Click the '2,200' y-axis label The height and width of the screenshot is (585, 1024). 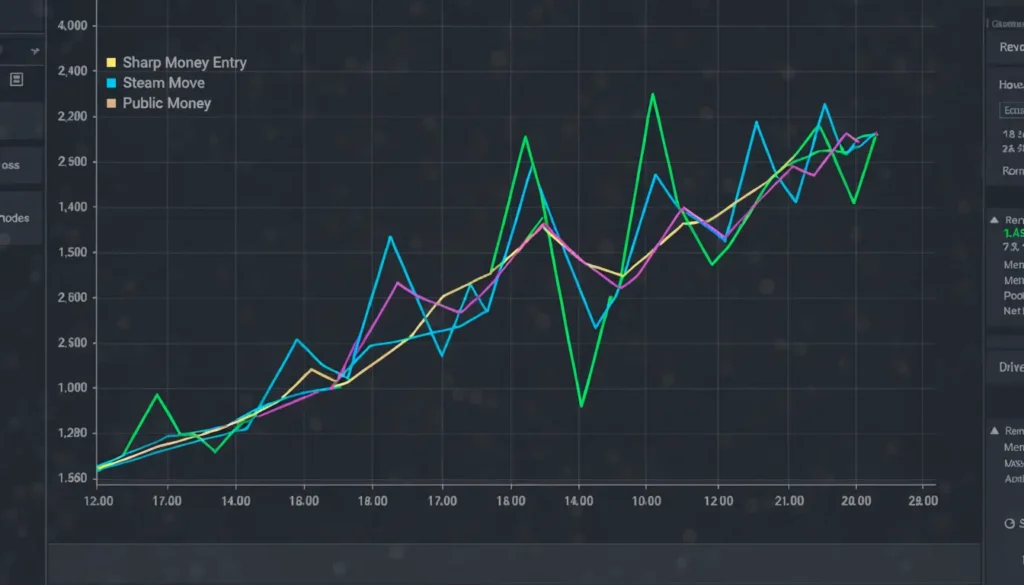click(x=72, y=117)
